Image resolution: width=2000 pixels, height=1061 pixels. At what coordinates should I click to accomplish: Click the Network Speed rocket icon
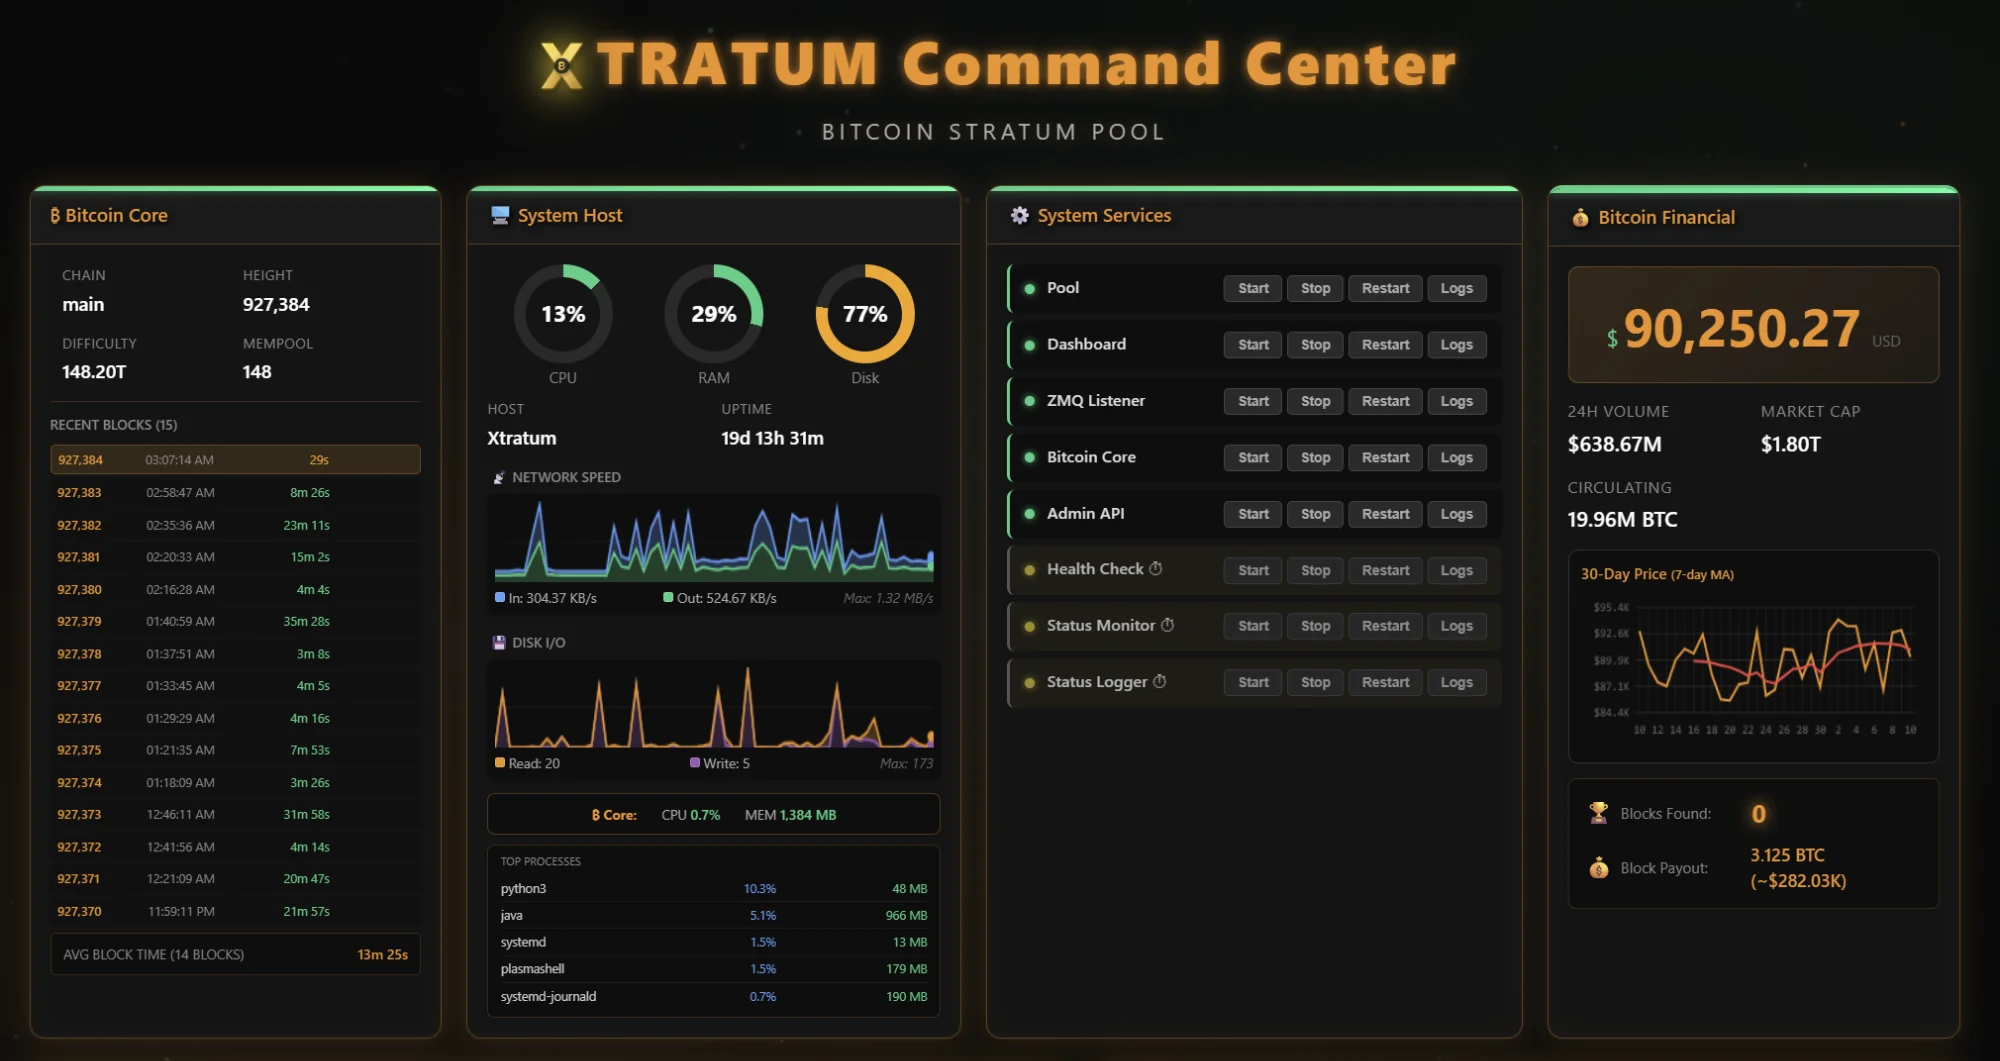tap(497, 477)
